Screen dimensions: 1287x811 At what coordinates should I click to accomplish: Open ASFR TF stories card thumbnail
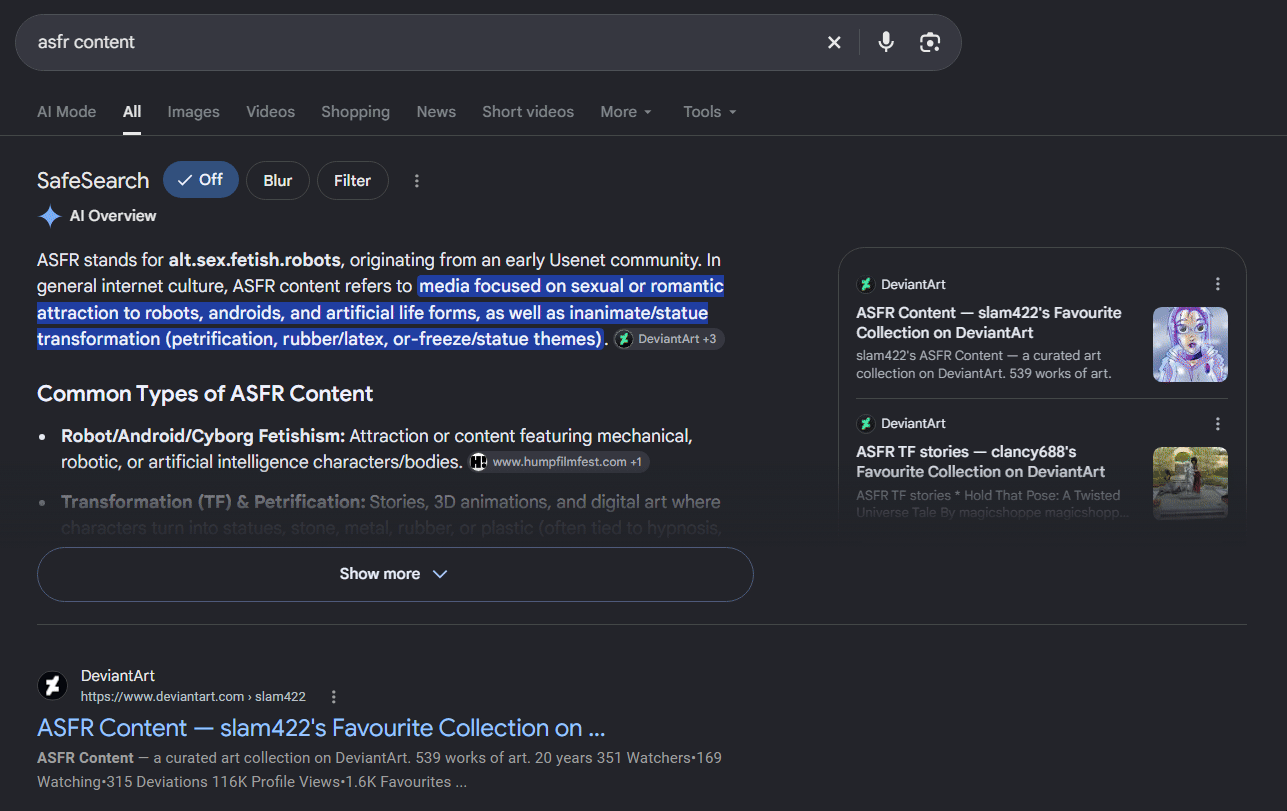[x=1190, y=483]
